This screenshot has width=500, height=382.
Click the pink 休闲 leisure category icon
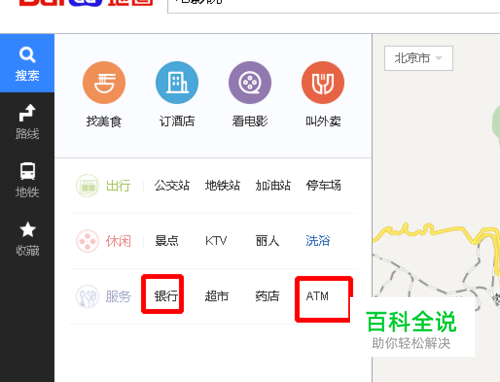pyautogui.click(x=87, y=241)
